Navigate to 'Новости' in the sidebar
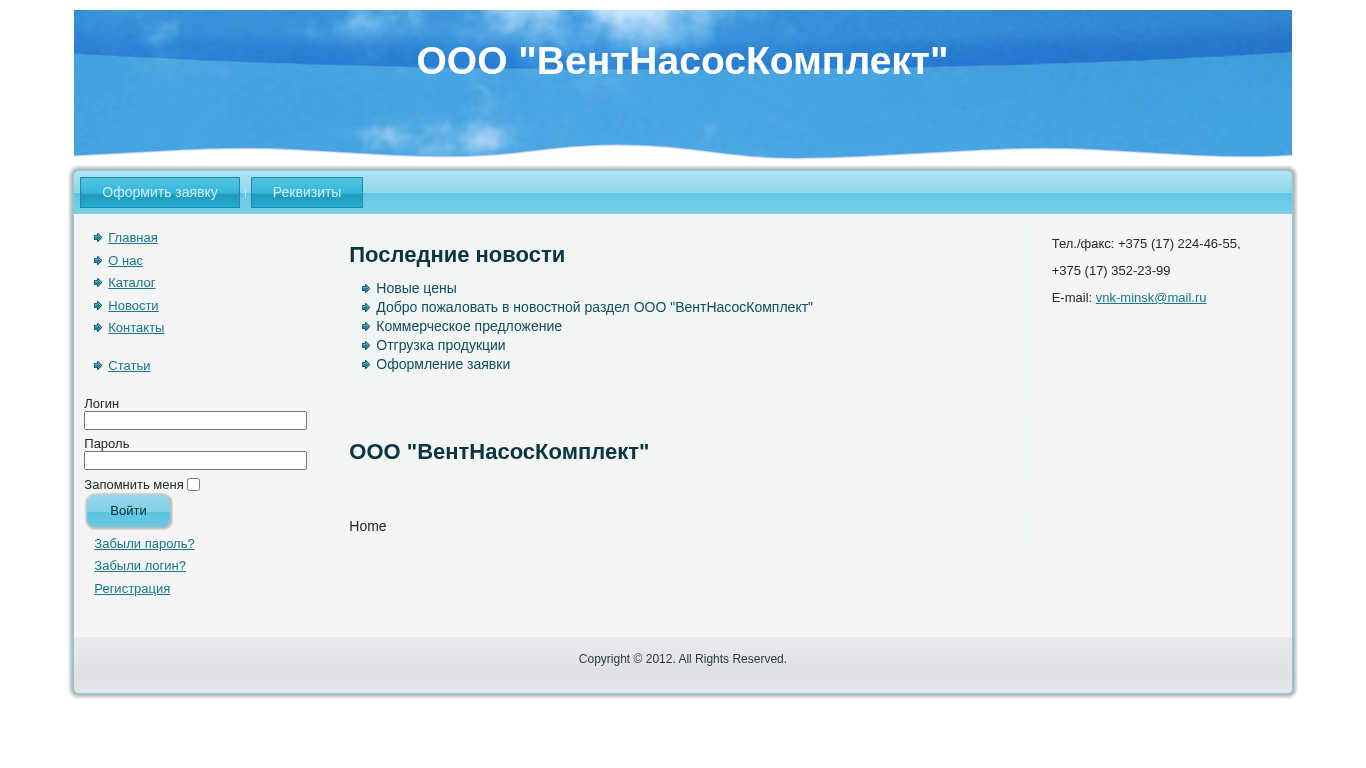The height and width of the screenshot is (768, 1366). [133, 306]
